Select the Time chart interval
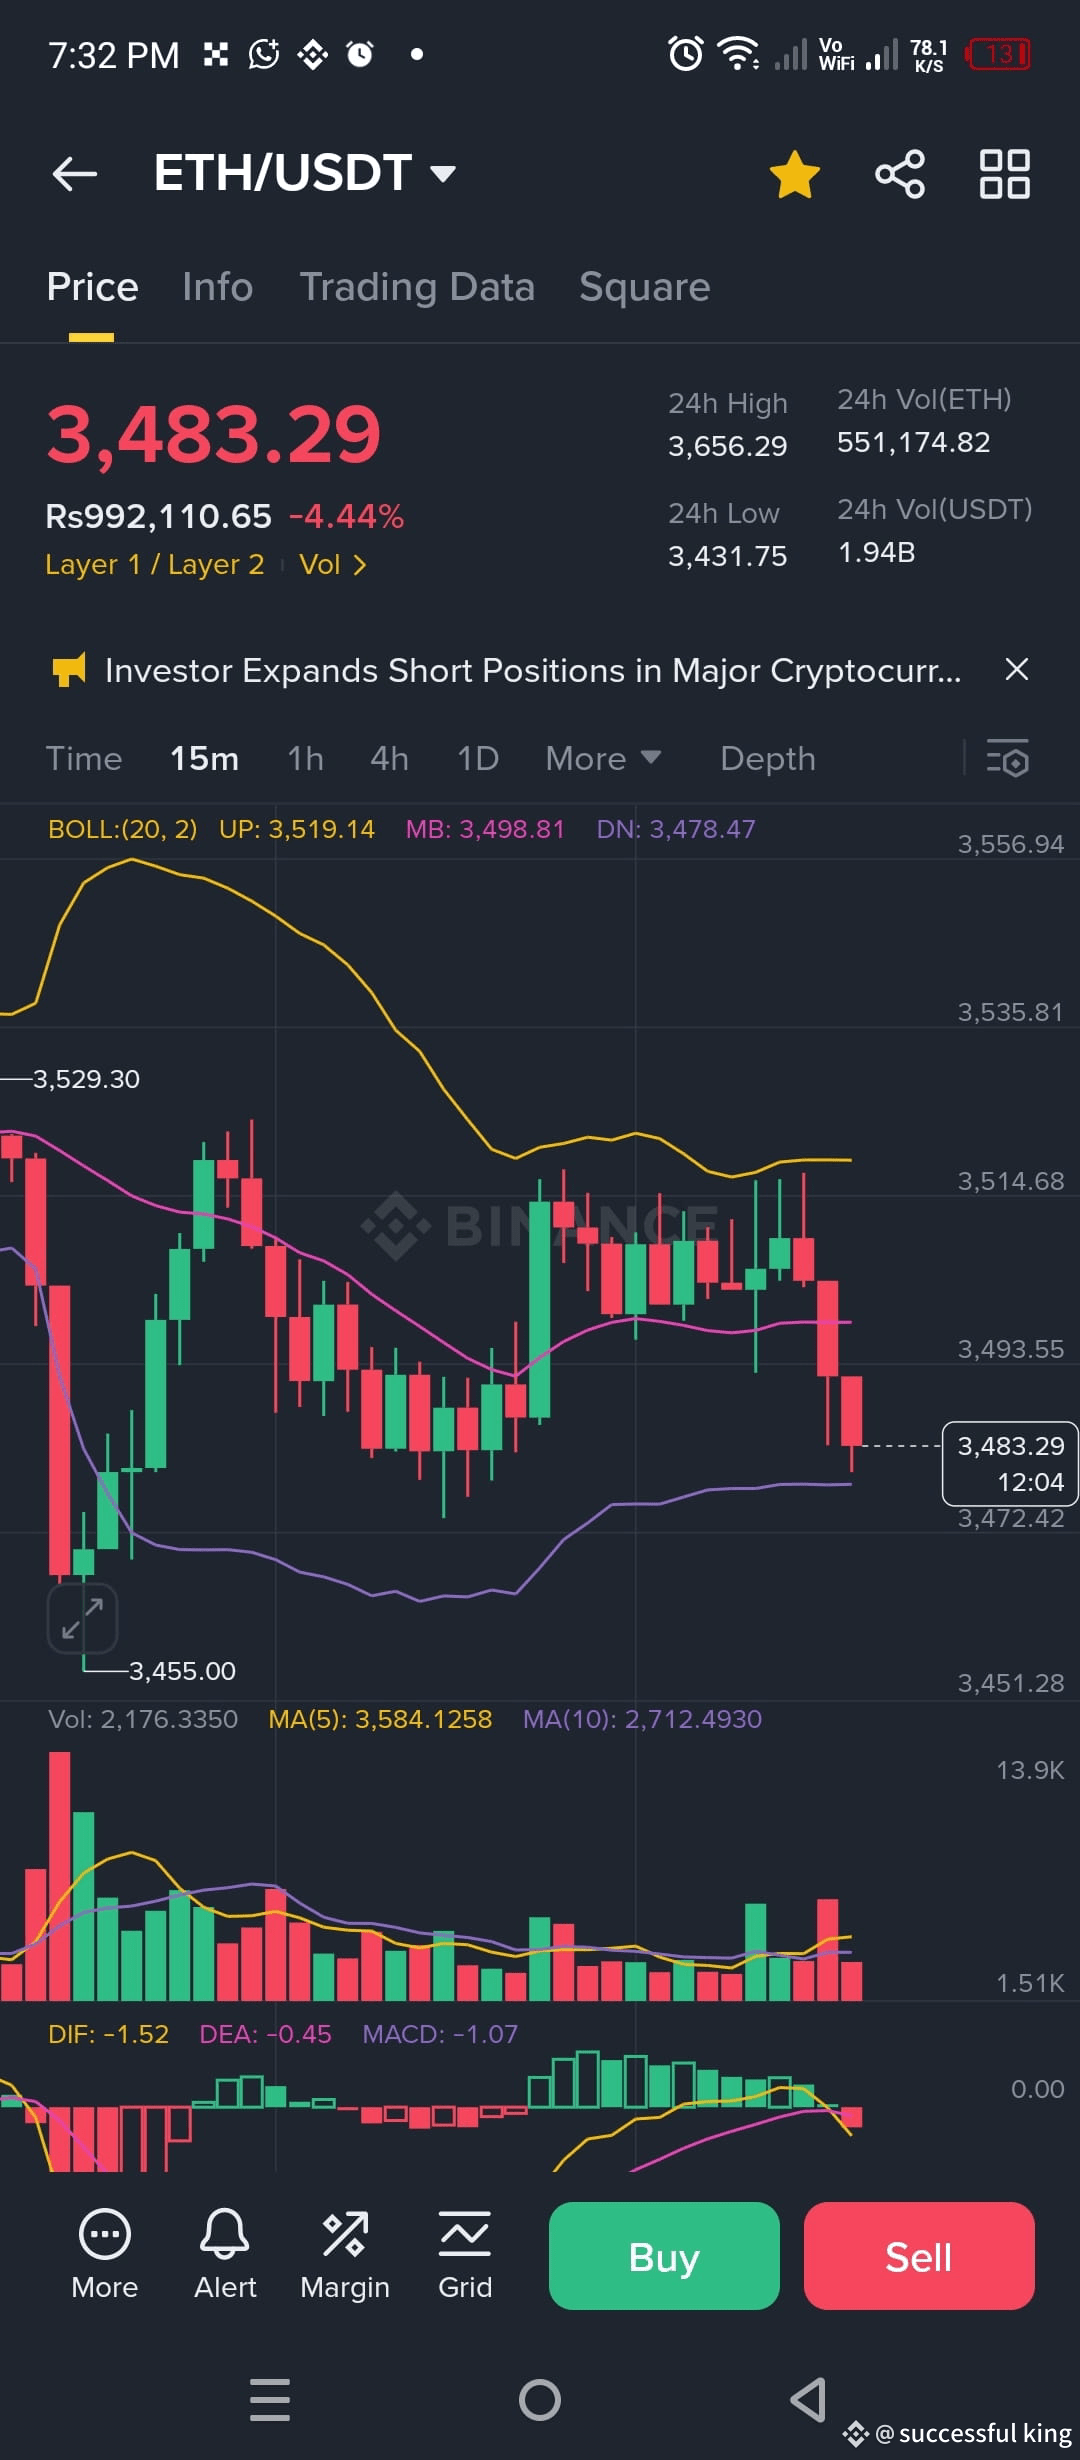Viewport: 1080px width, 2460px height. pyautogui.click(x=84, y=759)
